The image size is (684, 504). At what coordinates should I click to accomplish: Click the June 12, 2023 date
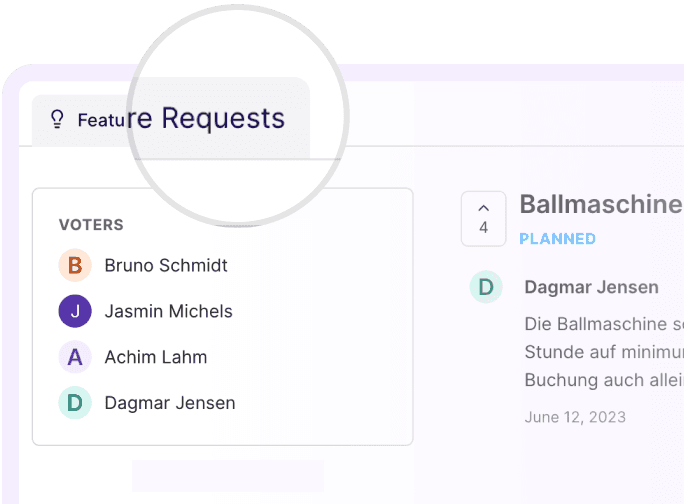pos(575,416)
